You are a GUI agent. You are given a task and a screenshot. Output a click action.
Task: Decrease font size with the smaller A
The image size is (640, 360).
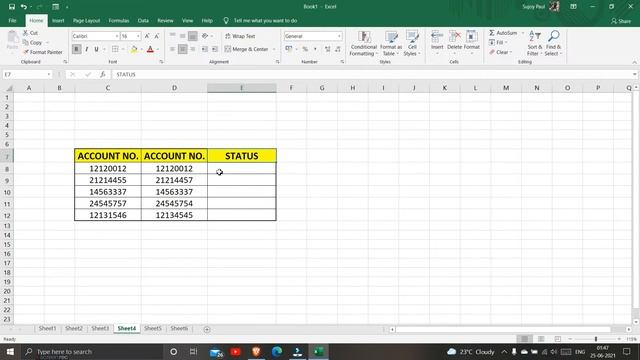pyautogui.click(x=156, y=36)
